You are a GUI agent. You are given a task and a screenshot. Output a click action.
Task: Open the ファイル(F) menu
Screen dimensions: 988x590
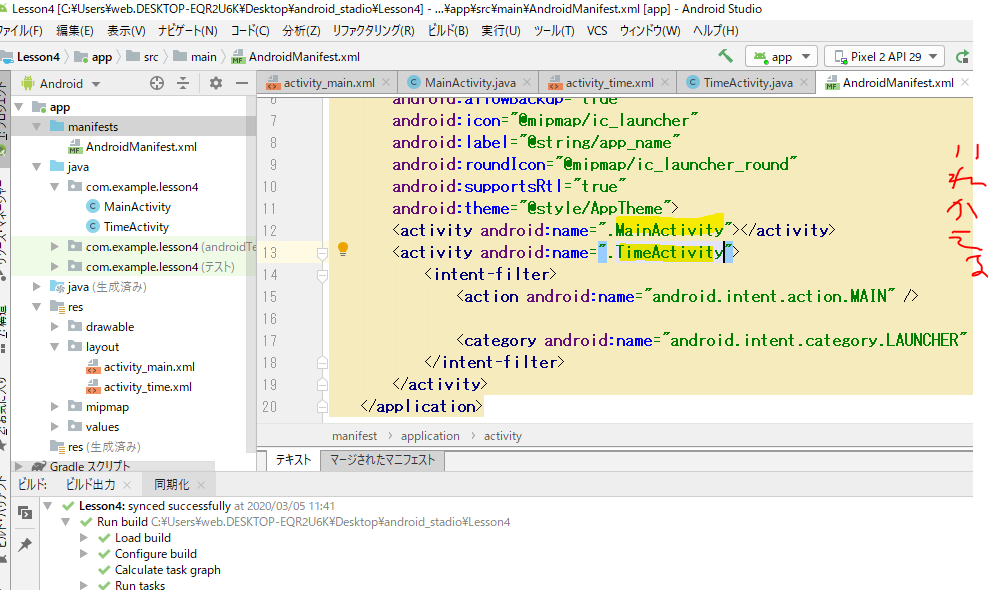[x=21, y=31]
